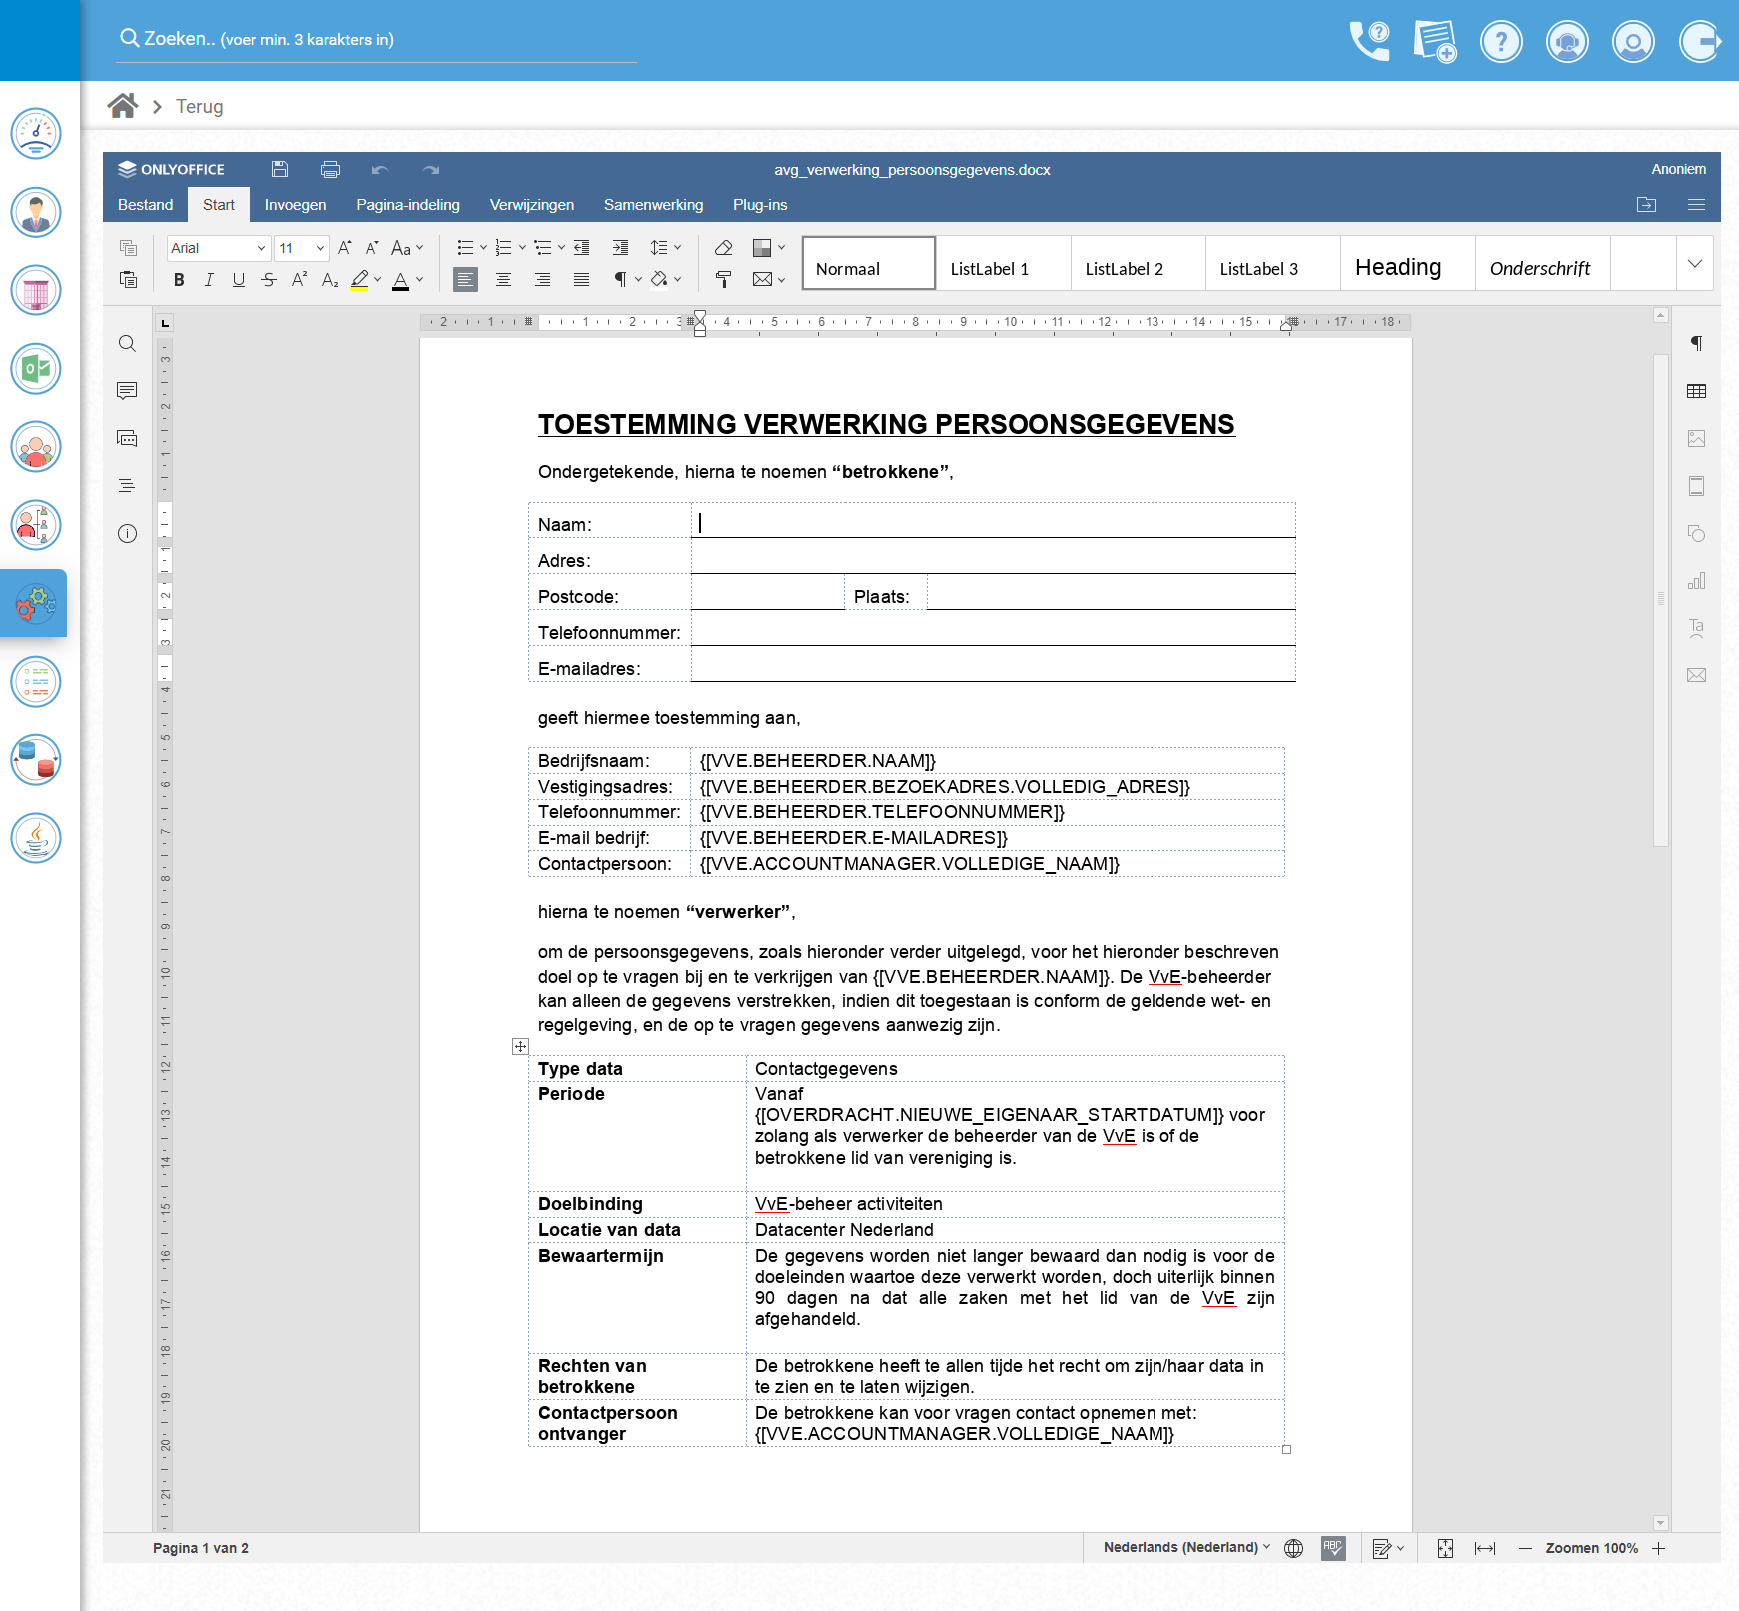
Task: Click the Terug breadcrumb link
Action: (200, 107)
